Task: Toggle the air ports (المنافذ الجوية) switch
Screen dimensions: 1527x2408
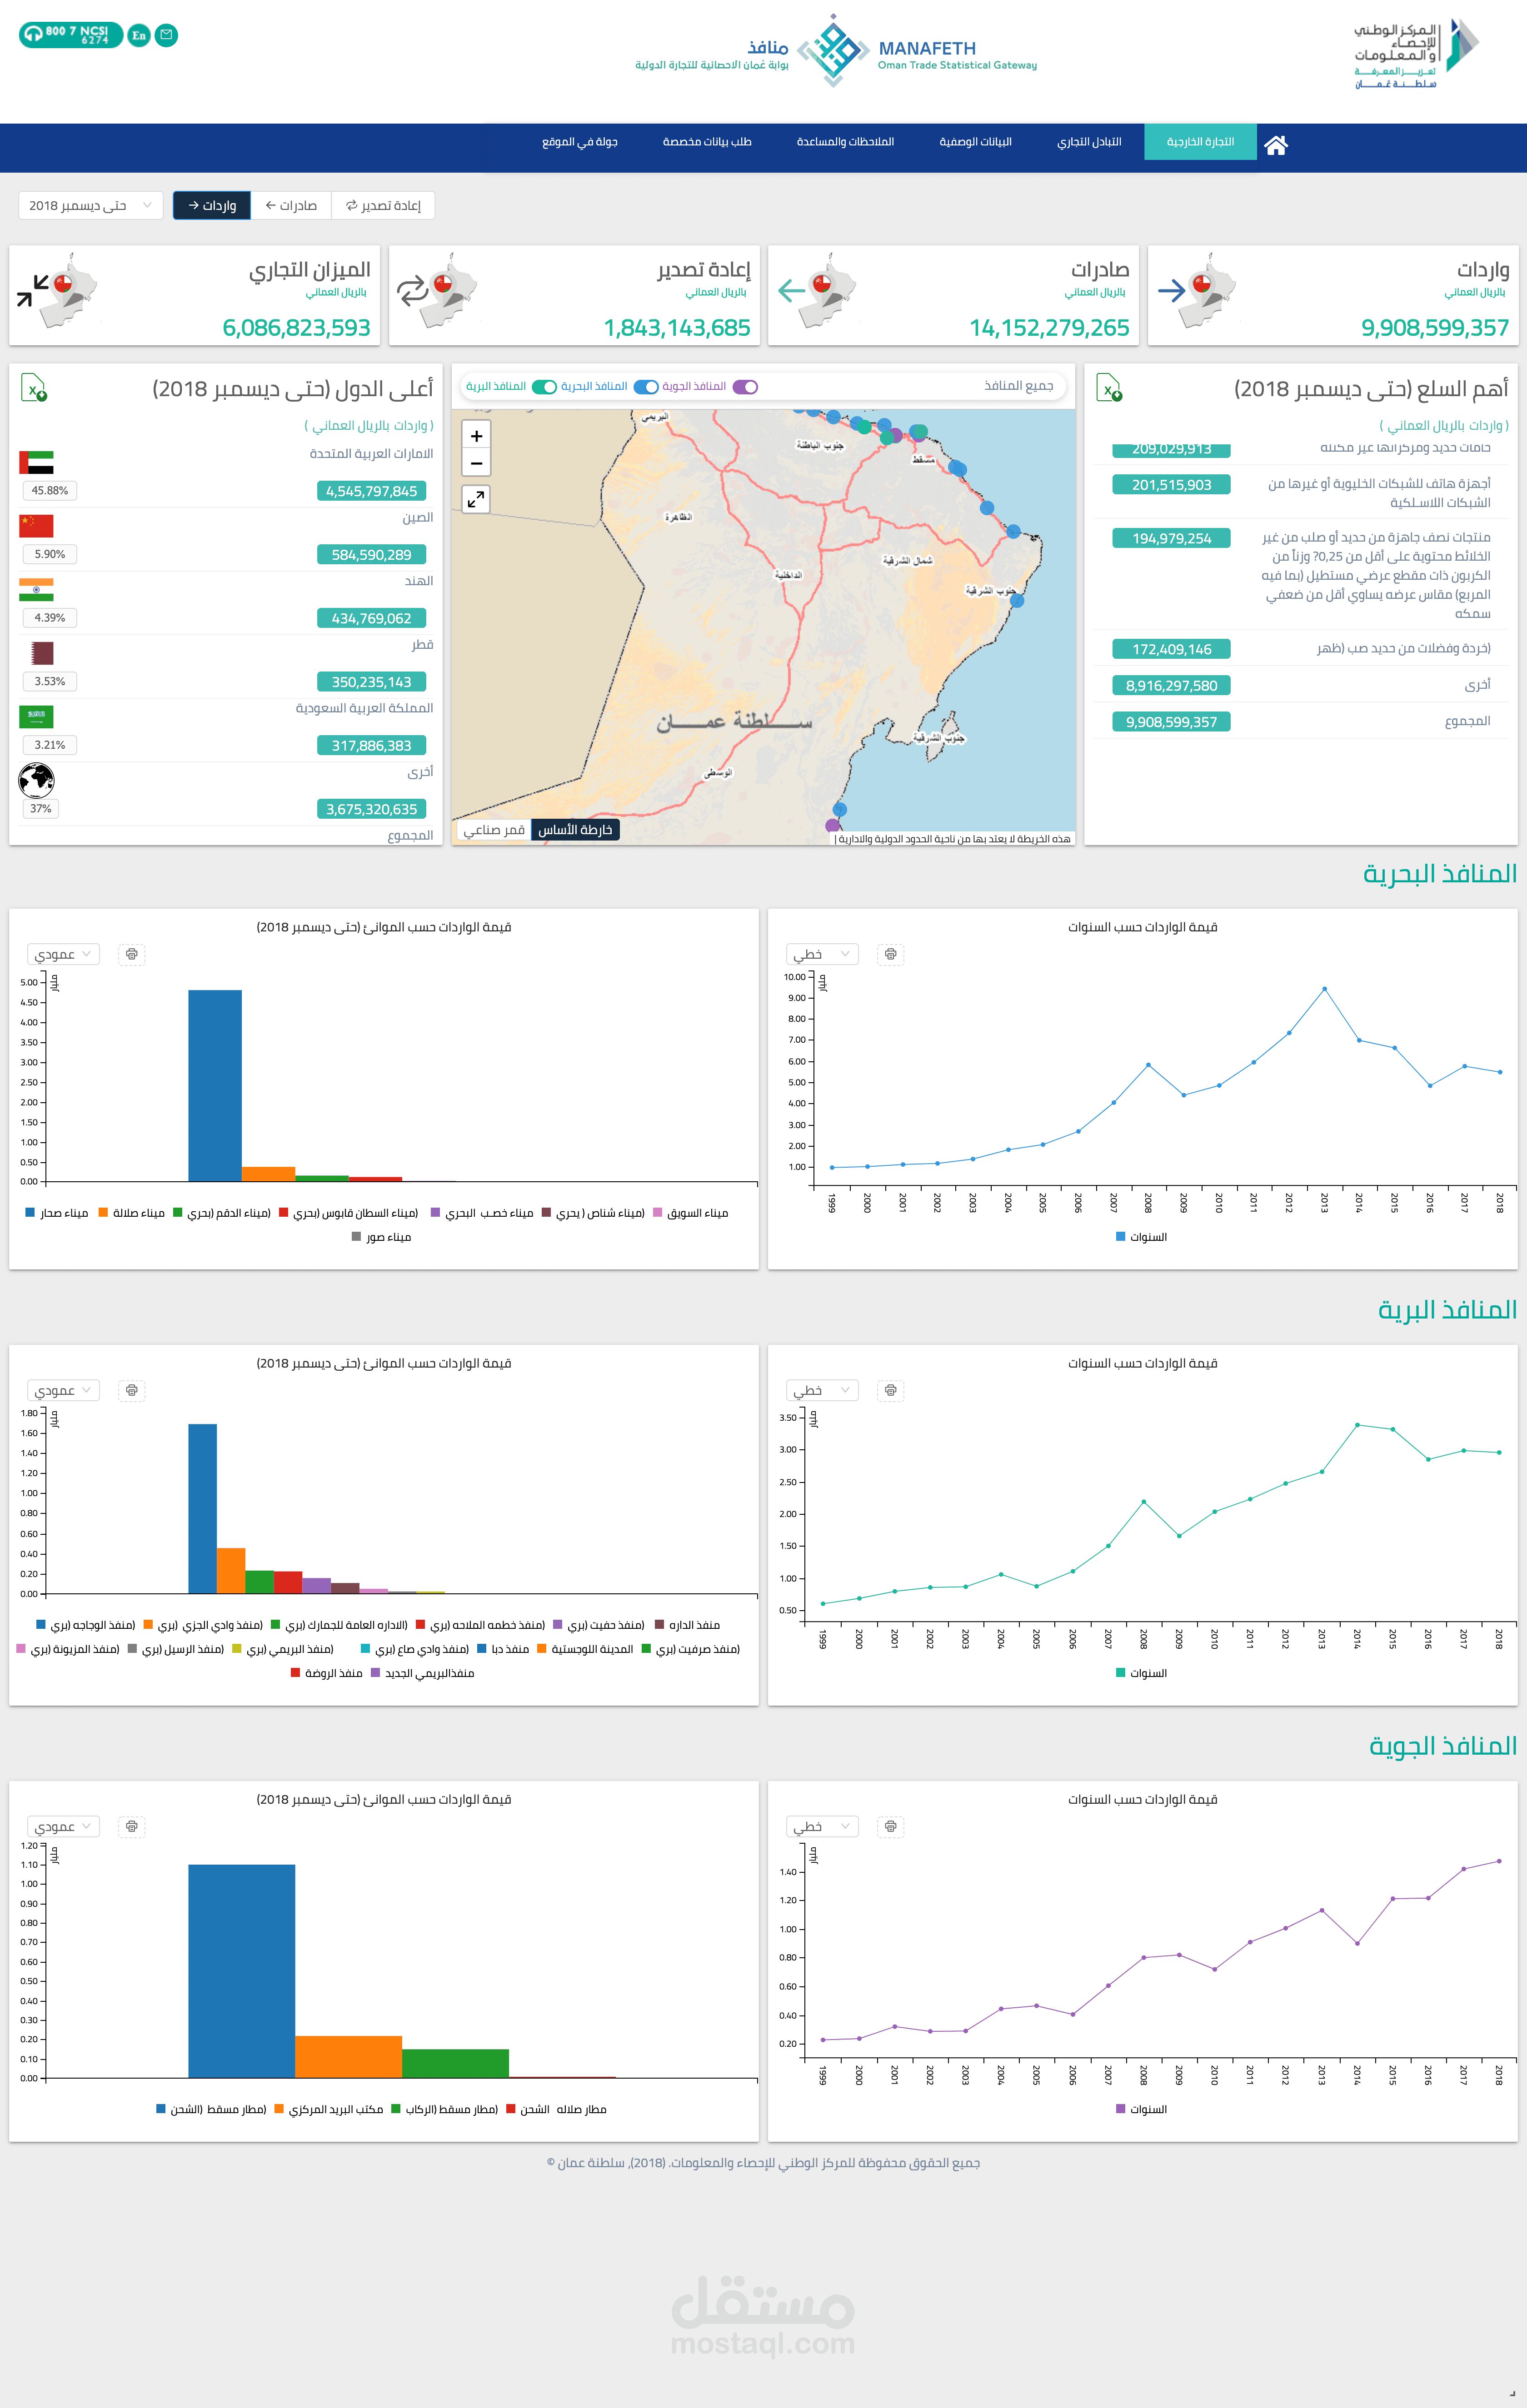Action: click(x=745, y=387)
